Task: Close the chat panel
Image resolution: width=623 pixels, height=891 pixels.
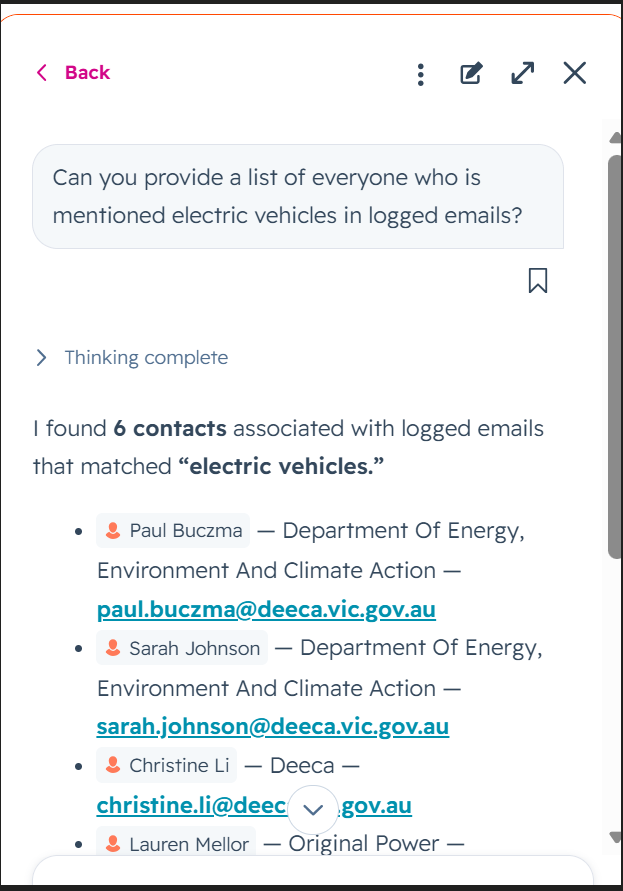Action: pos(575,73)
